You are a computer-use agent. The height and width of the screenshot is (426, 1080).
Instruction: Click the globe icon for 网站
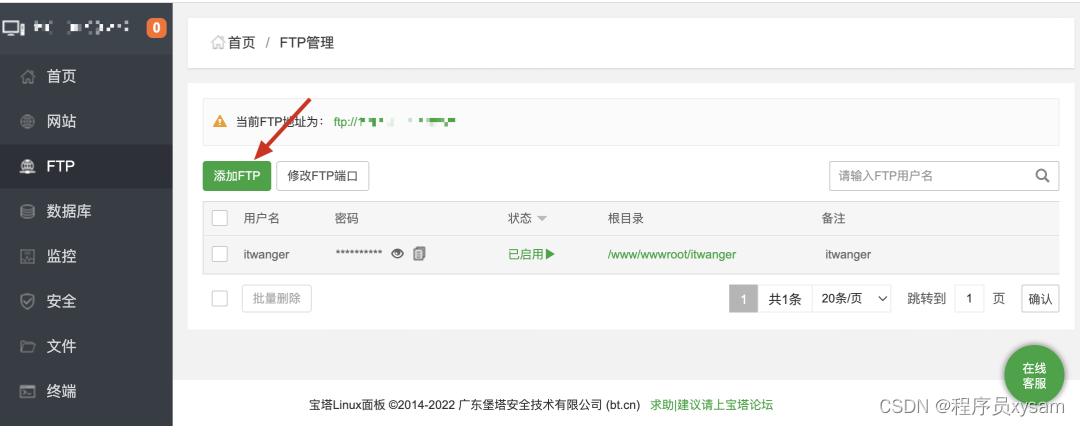28,122
